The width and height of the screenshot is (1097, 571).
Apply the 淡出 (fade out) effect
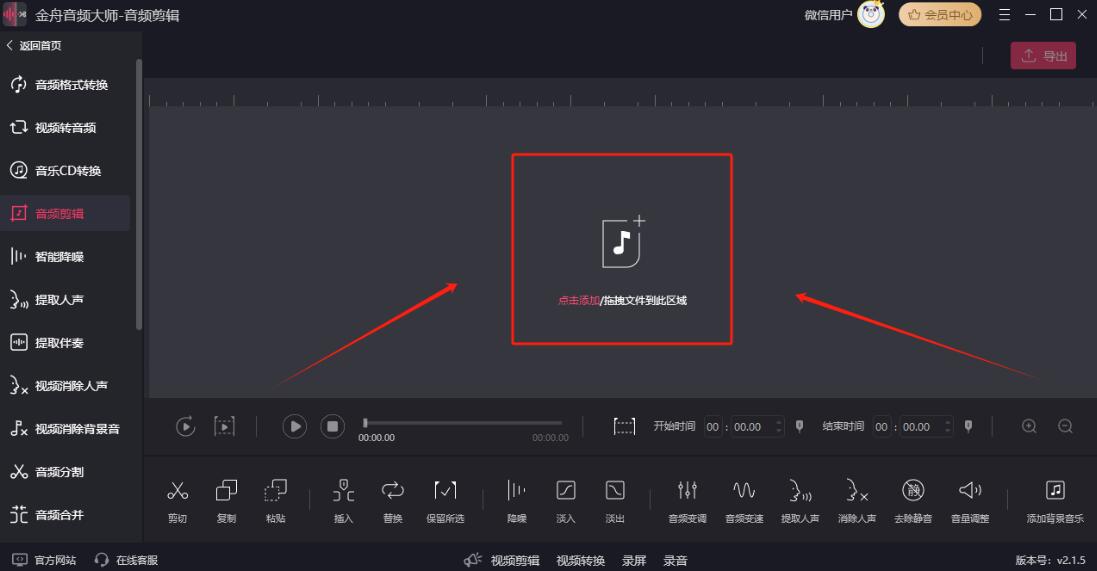pyautogui.click(x=614, y=500)
